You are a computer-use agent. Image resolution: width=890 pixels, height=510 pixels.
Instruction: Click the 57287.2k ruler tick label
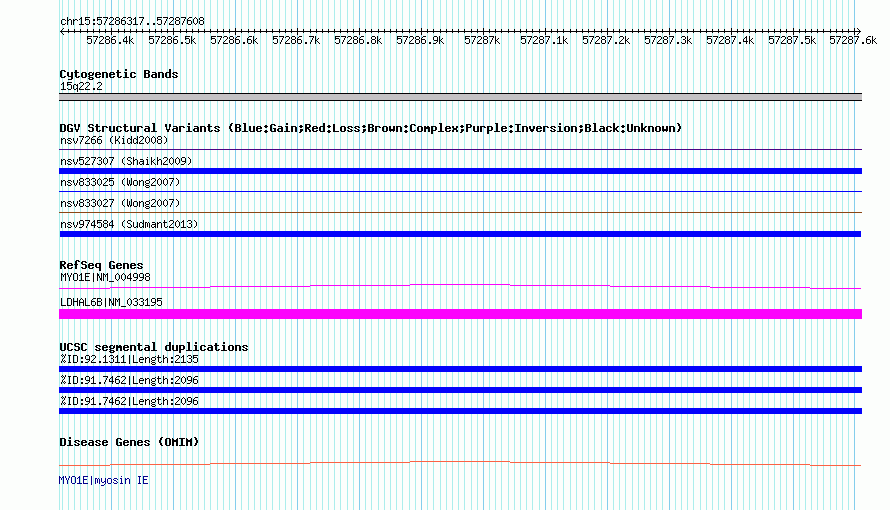click(606, 40)
